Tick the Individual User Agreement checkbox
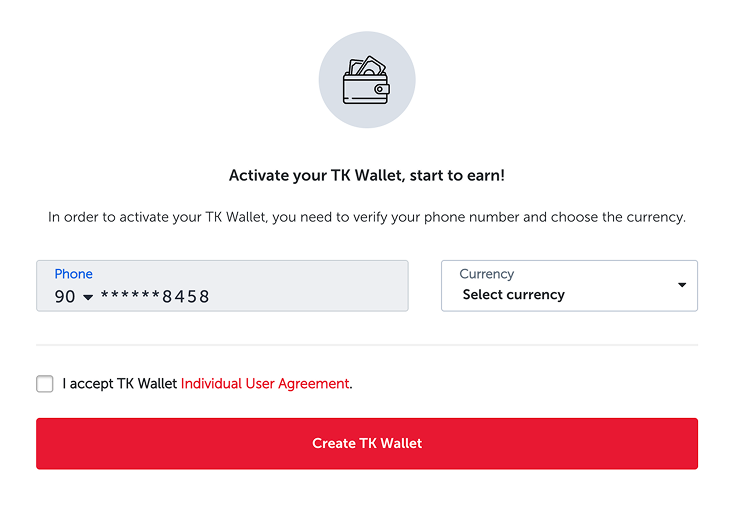The image size is (731, 510). (45, 384)
